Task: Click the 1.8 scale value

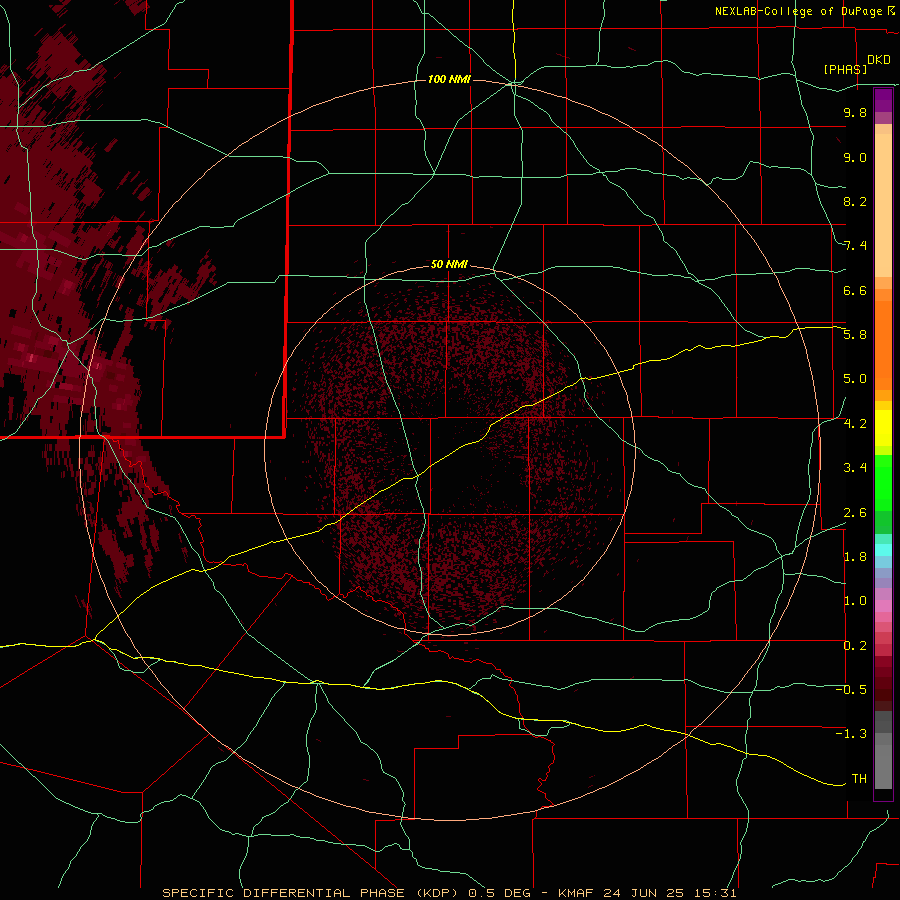Action: point(855,557)
